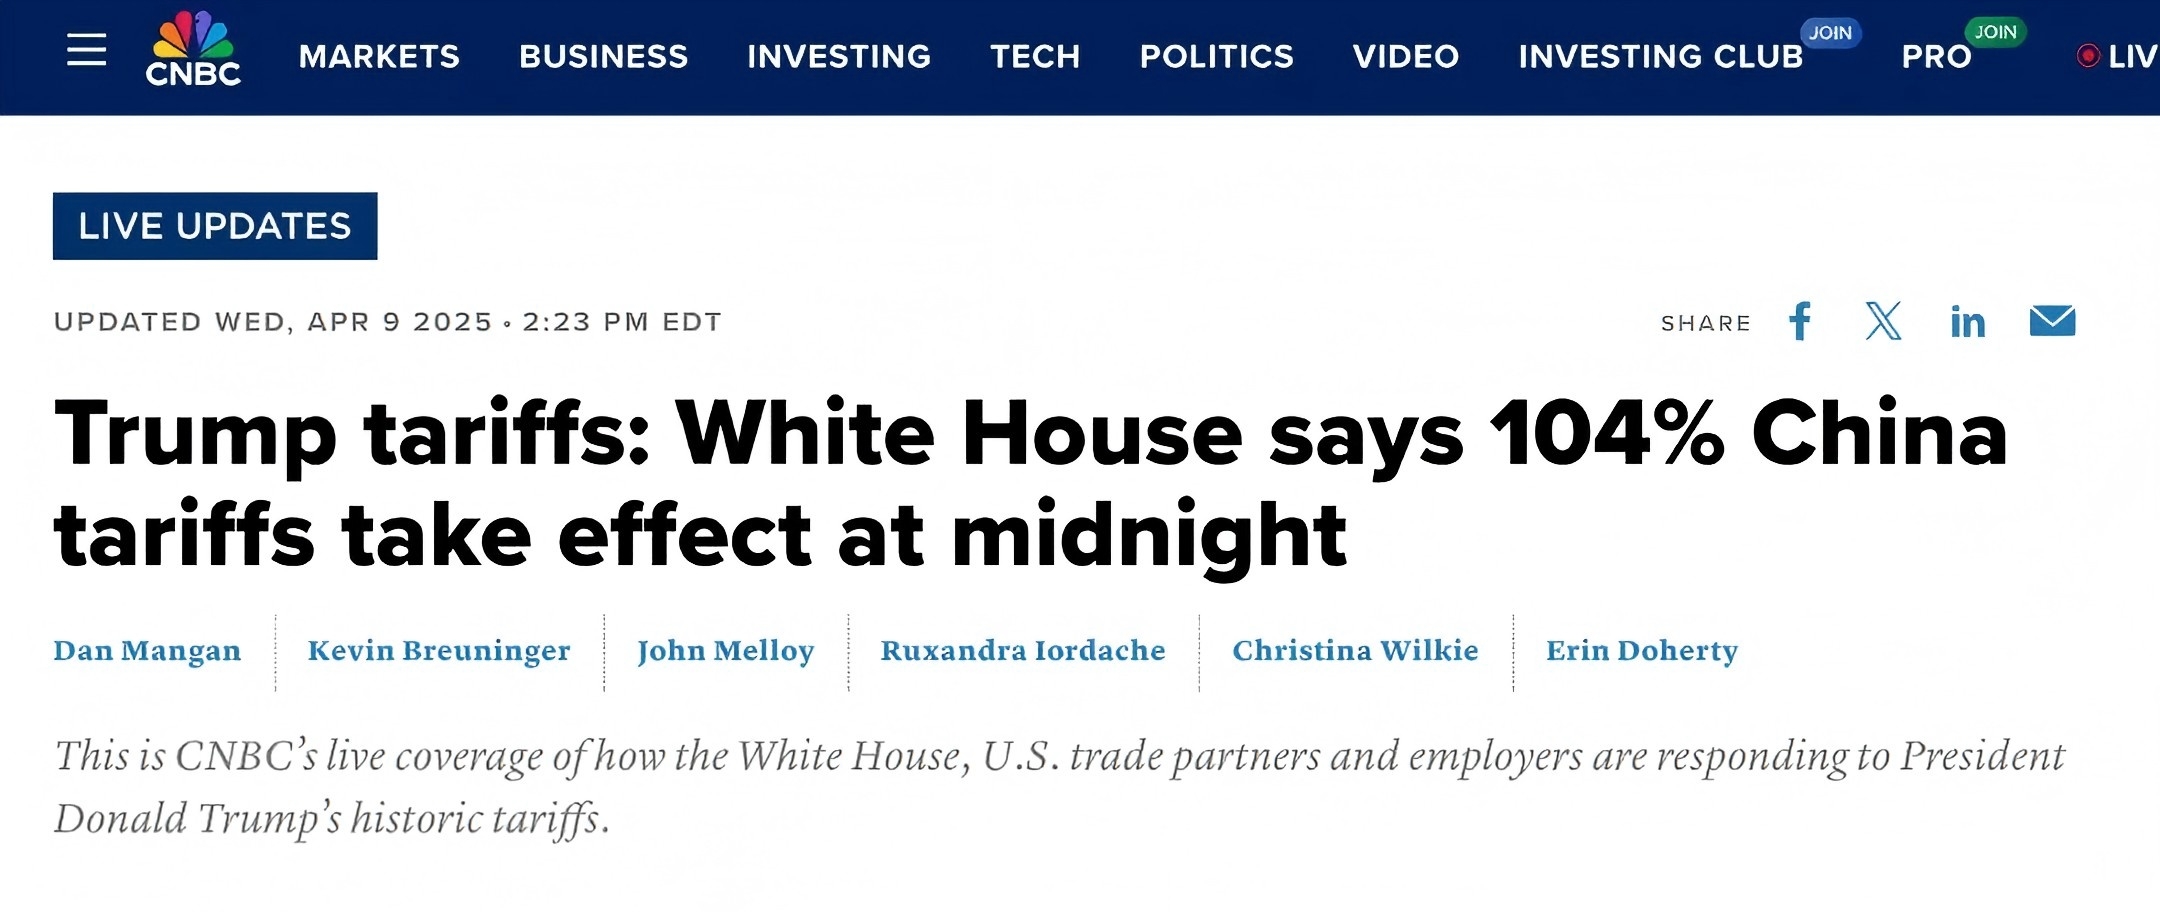Share article on Facebook

(x=1800, y=321)
